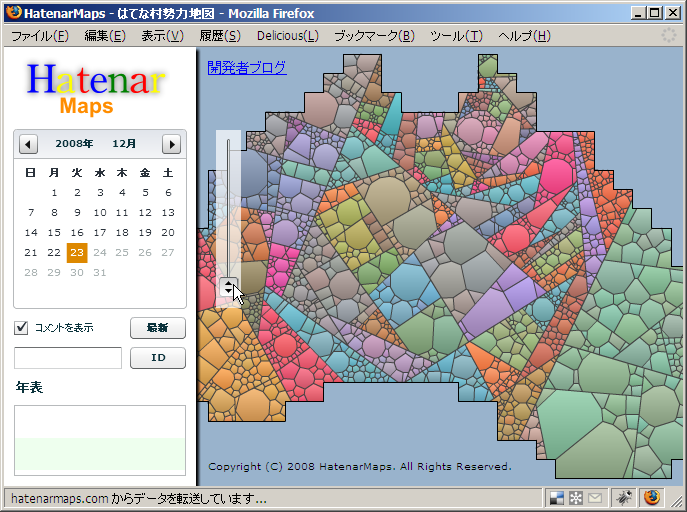The width and height of the screenshot is (687, 512).
Task: Go to previous month in calendar
Action: pyautogui.click(x=28, y=144)
